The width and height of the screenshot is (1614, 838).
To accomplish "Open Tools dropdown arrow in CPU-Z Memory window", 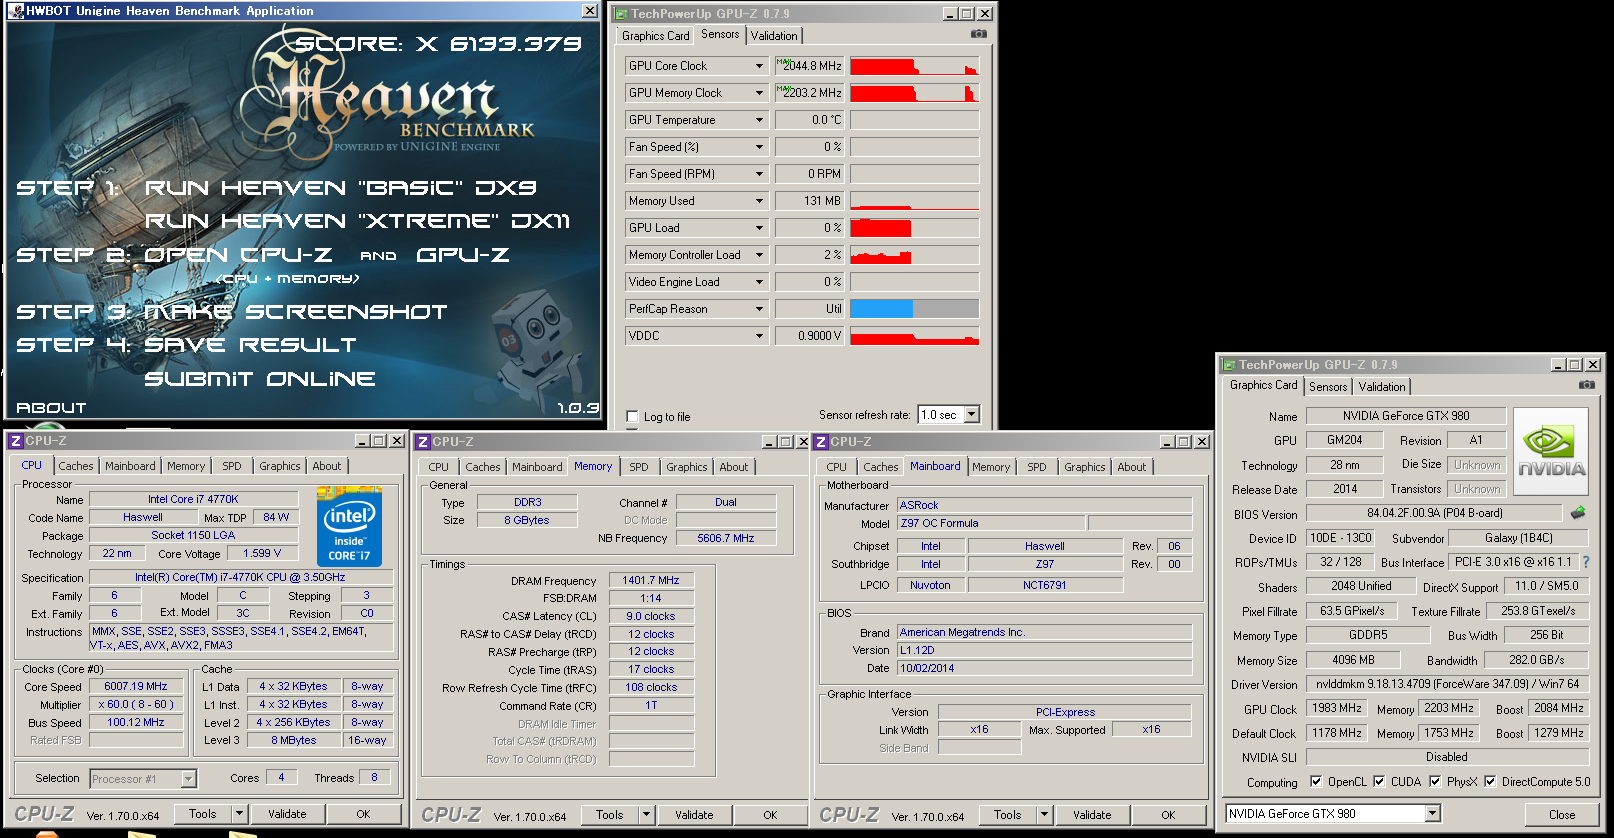I will 647,815.
